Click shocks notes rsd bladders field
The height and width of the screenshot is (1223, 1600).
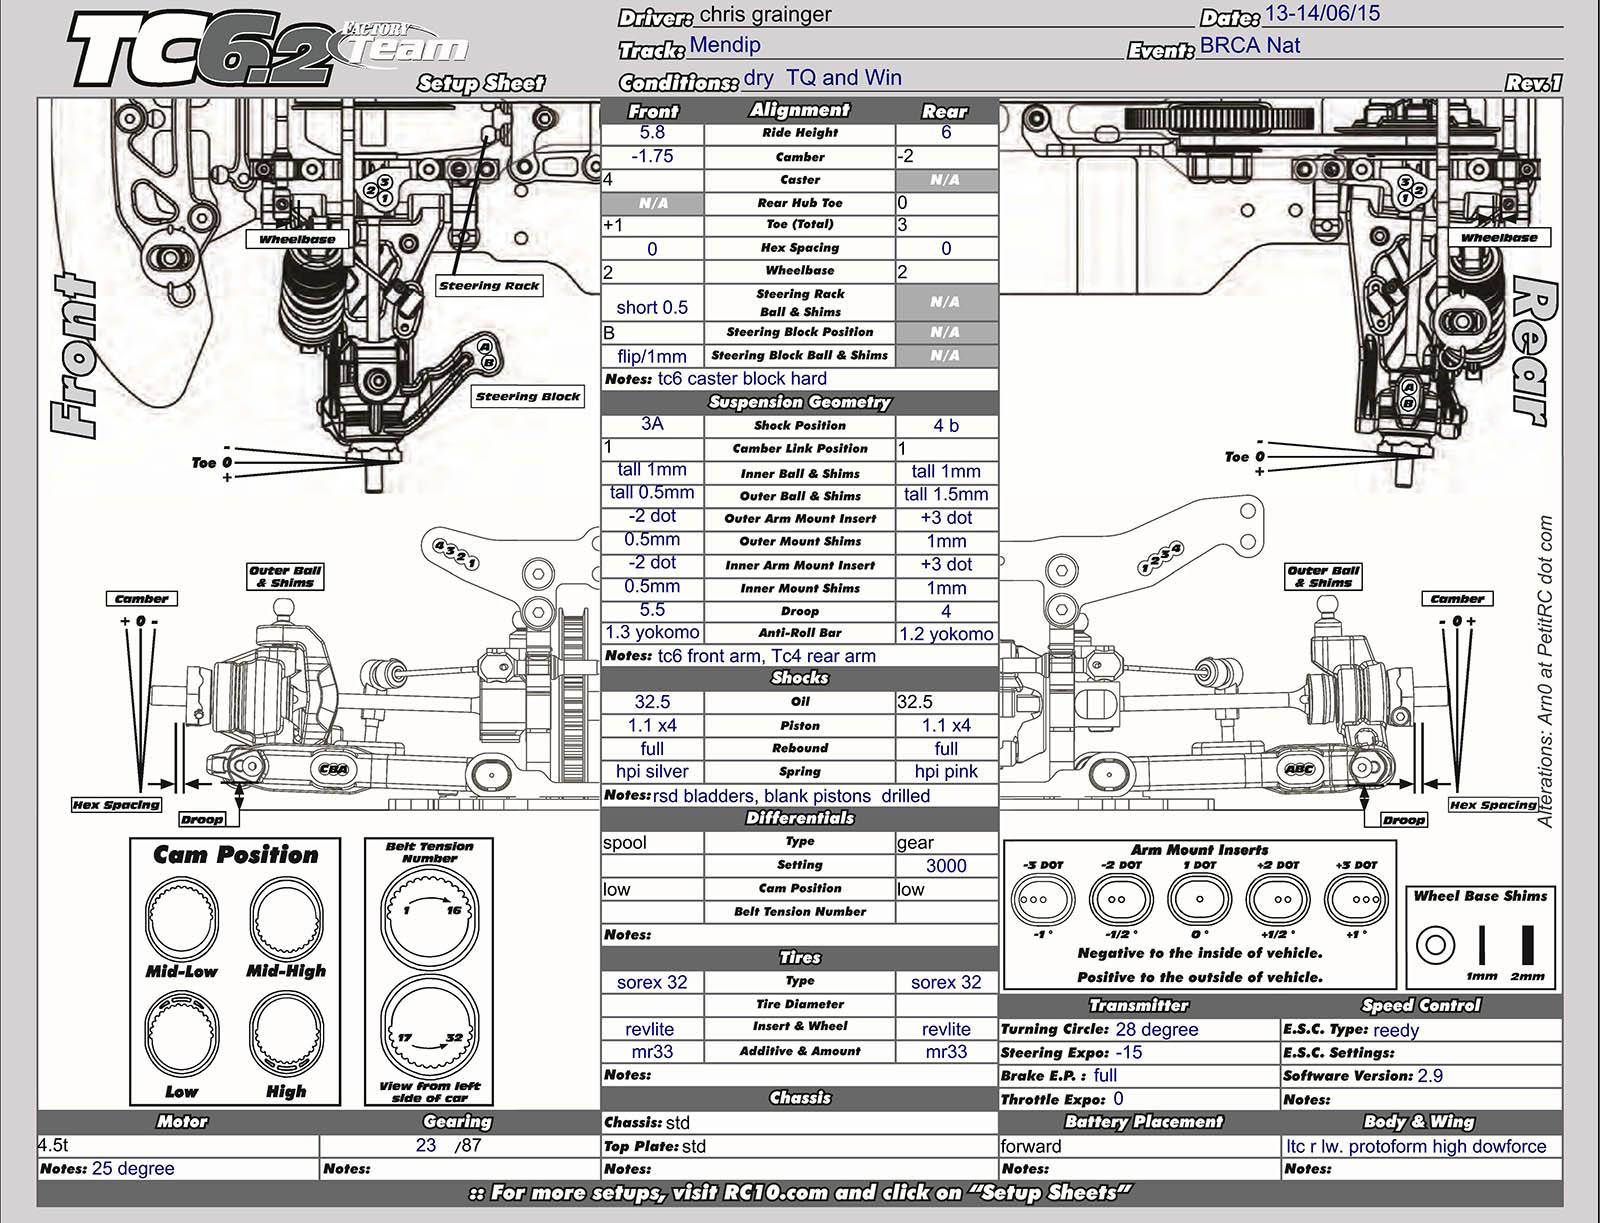click(x=800, y=796)
